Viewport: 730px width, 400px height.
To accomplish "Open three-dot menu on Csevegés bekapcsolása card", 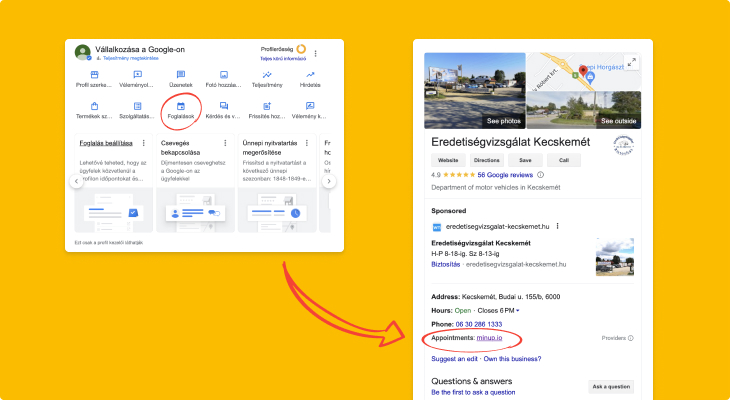I will point(225,143).
